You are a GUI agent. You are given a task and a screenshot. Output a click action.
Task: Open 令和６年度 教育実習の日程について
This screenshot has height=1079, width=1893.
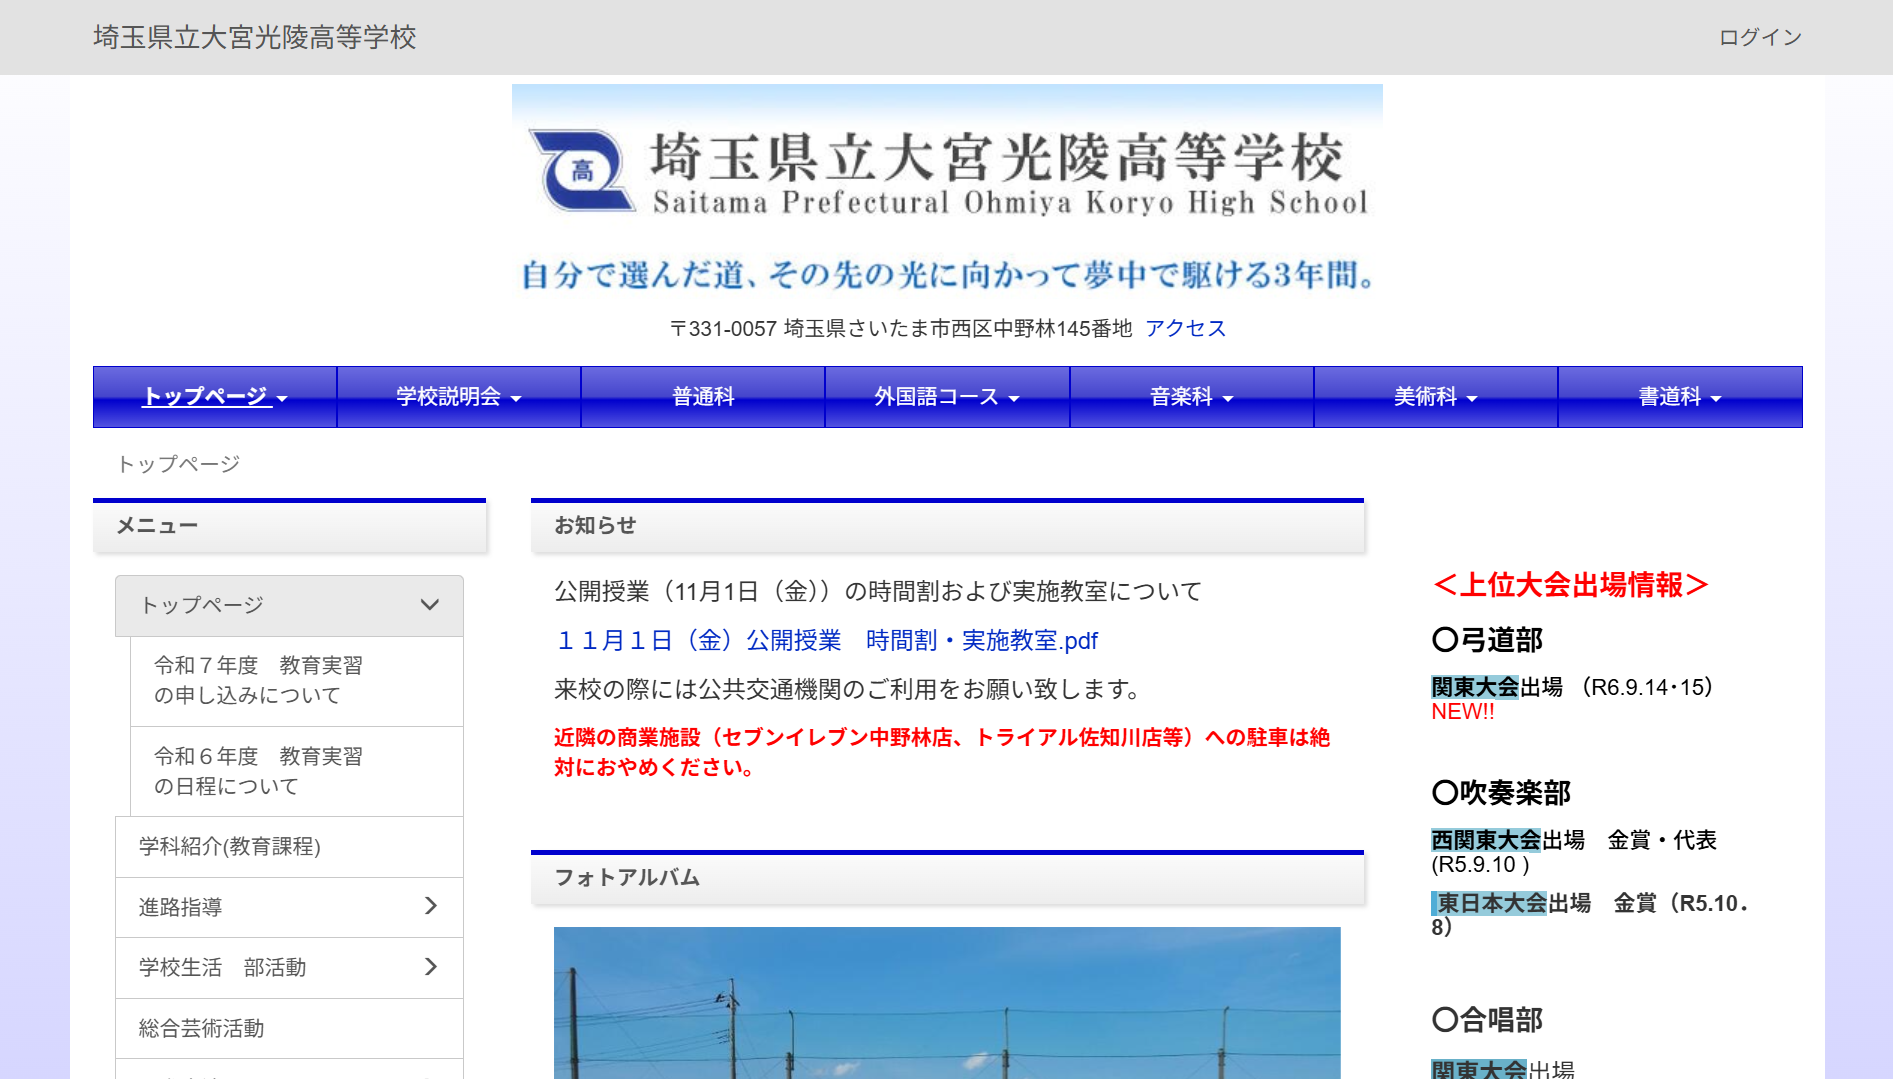click(297, 772)
